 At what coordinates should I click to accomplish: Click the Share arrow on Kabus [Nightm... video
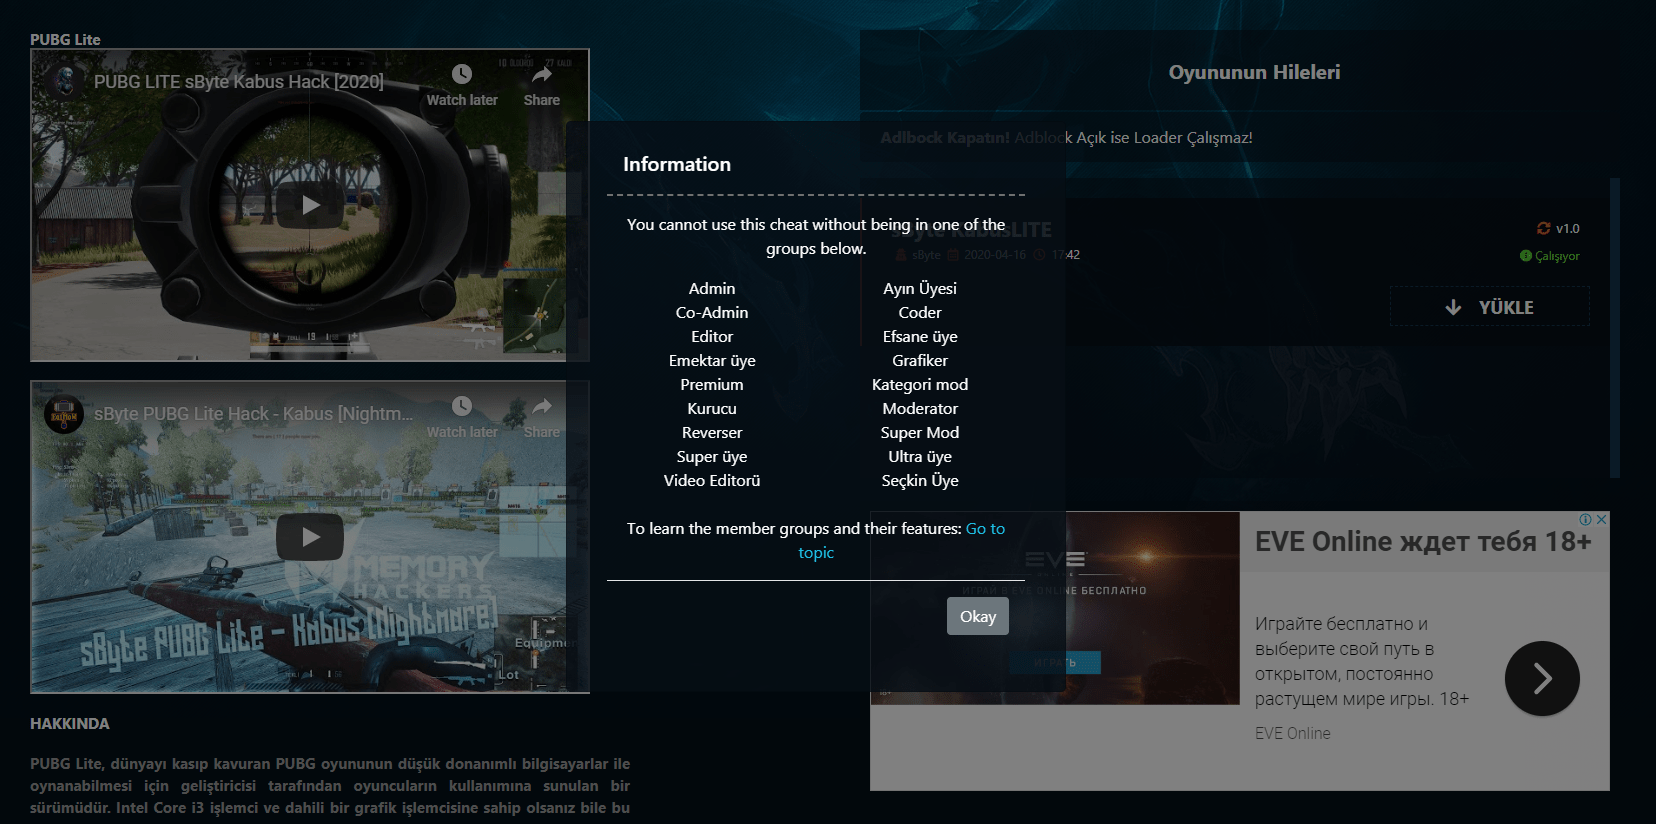pyautogui.click(x=541, y=406)
